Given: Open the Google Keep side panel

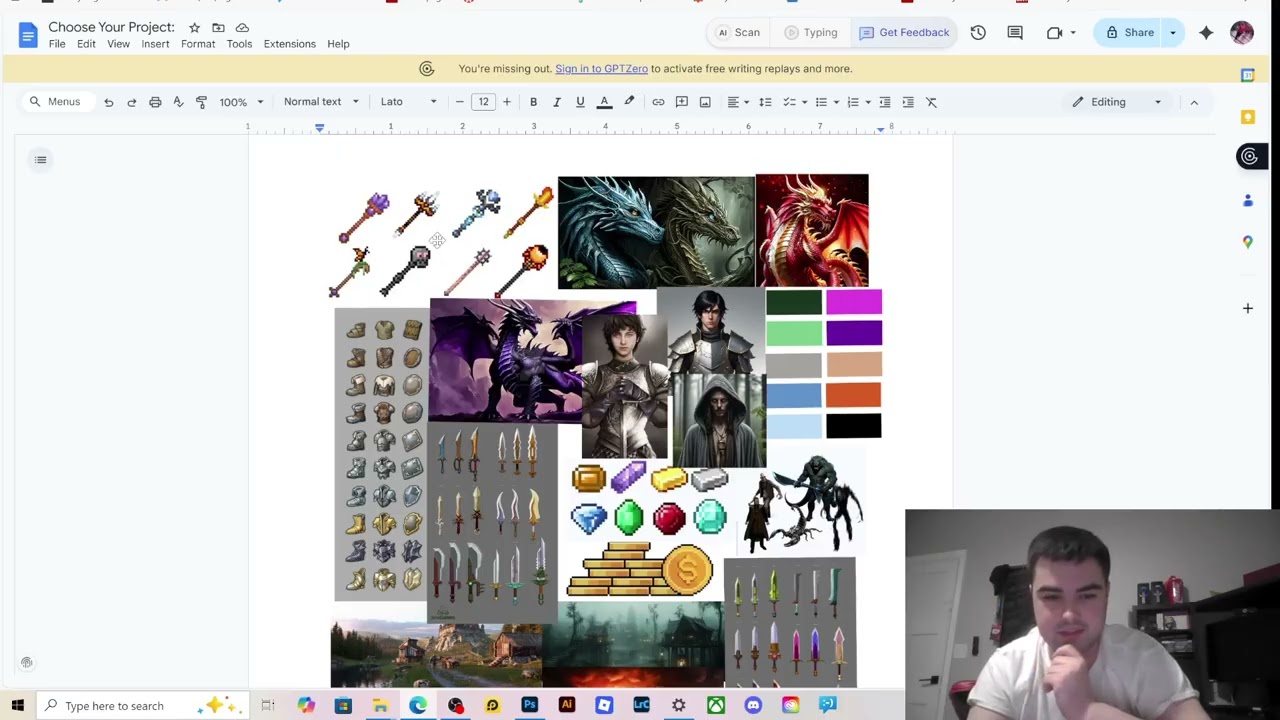Looking at the screenshot, I should [1247, 117].
